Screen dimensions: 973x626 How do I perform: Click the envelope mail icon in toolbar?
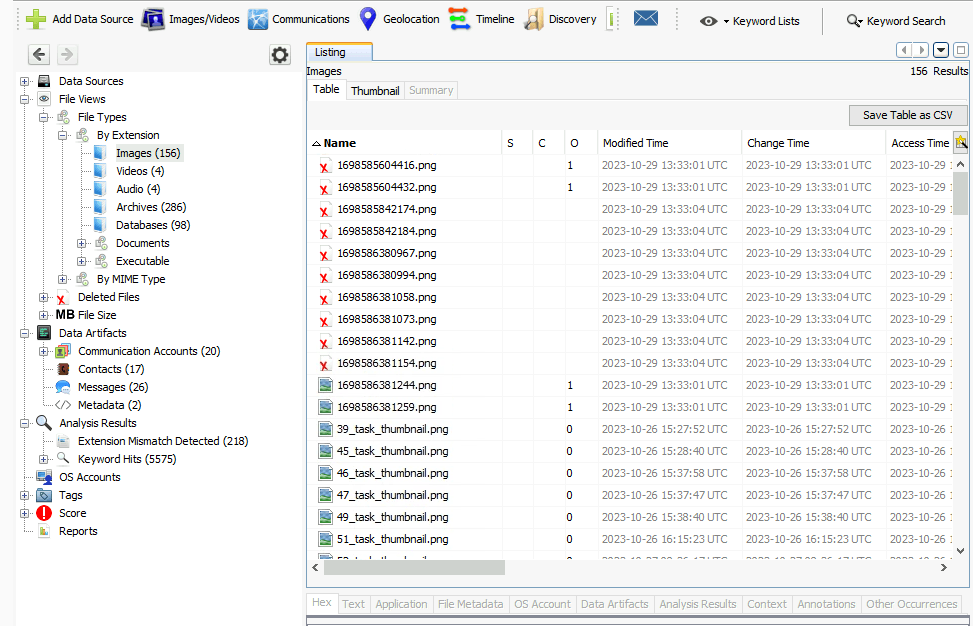[x=645, y=19]
